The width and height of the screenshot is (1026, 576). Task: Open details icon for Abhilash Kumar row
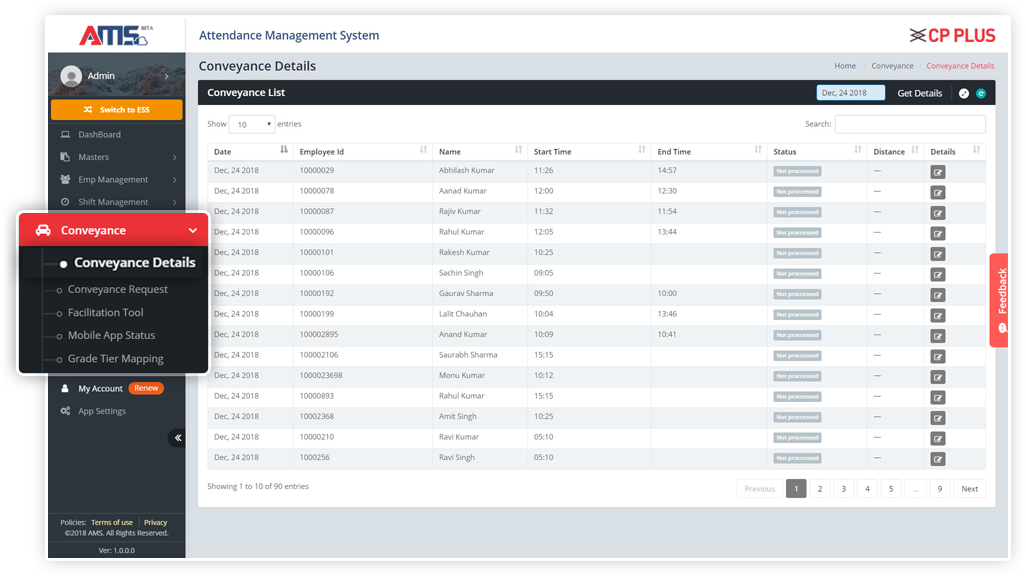point(938,172)
